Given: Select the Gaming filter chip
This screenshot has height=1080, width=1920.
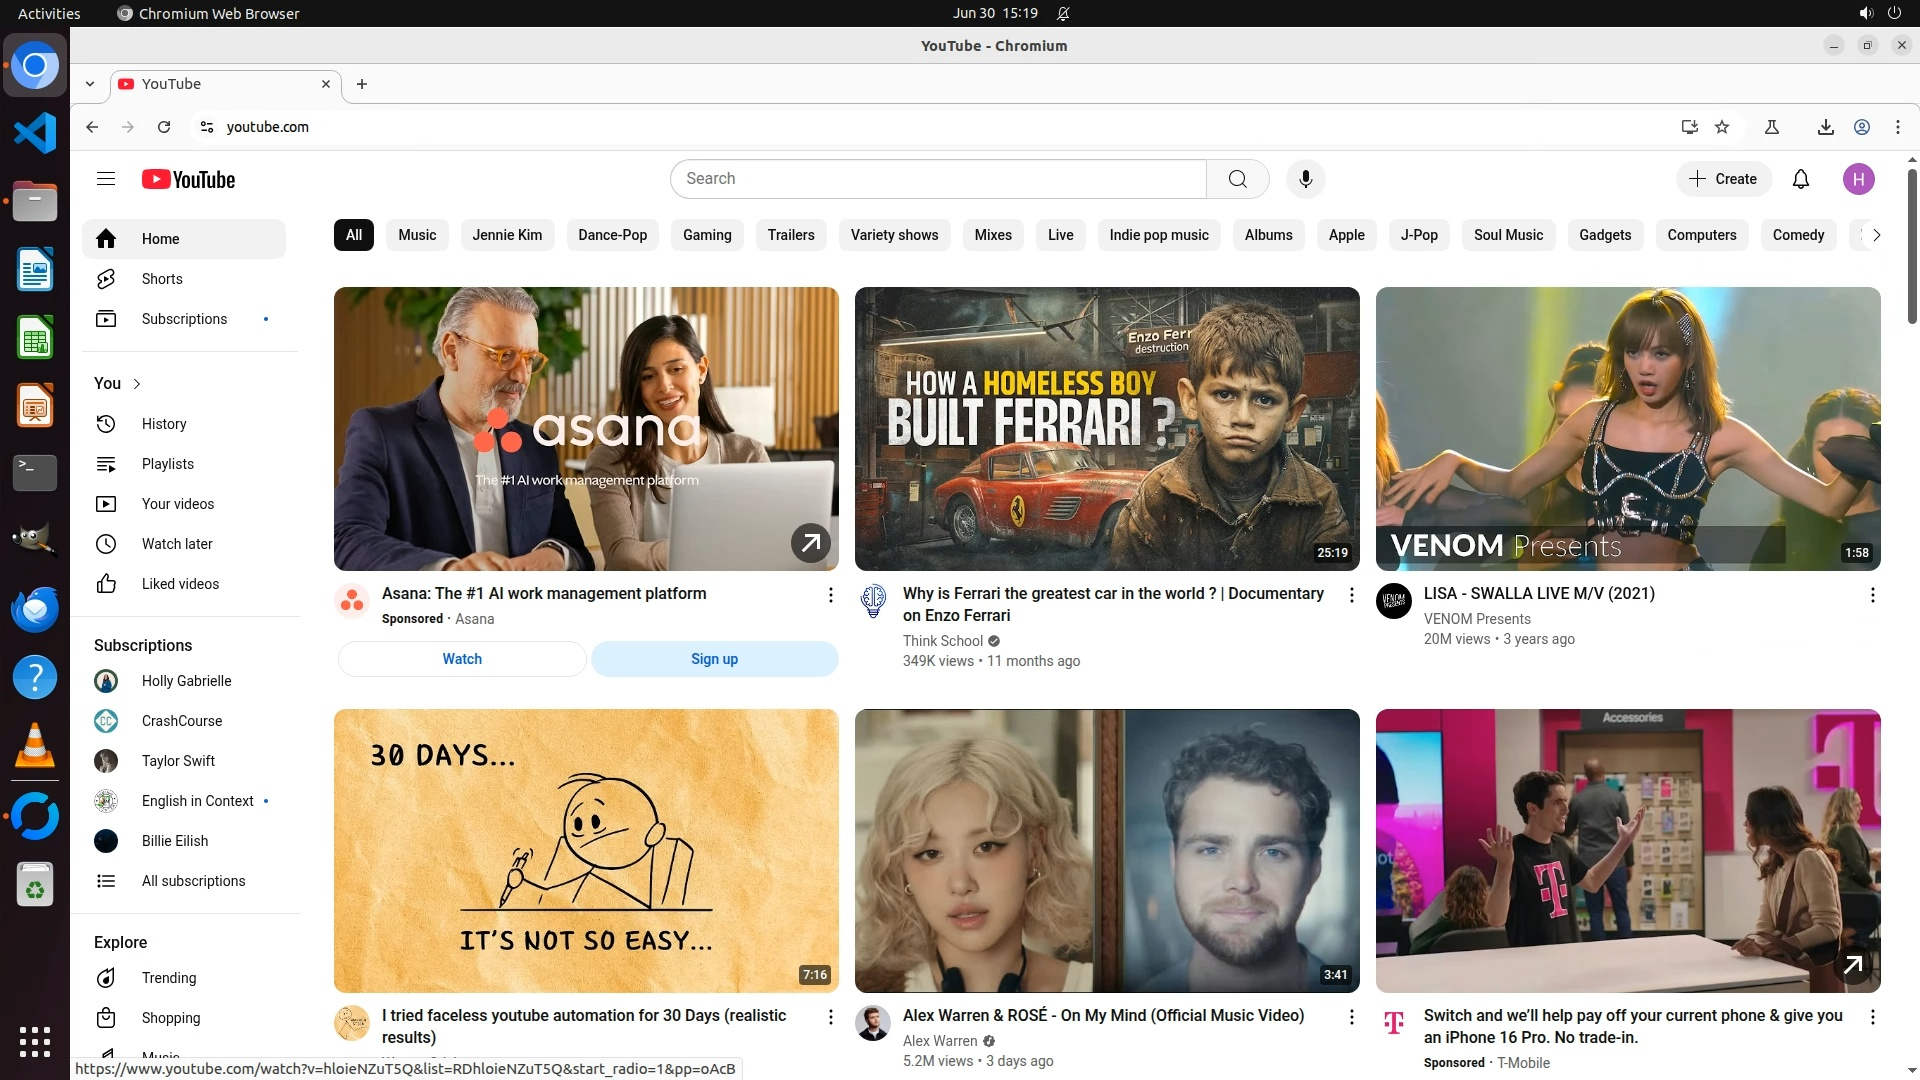Looking at the screenshot, I should [x=707, y=235].
